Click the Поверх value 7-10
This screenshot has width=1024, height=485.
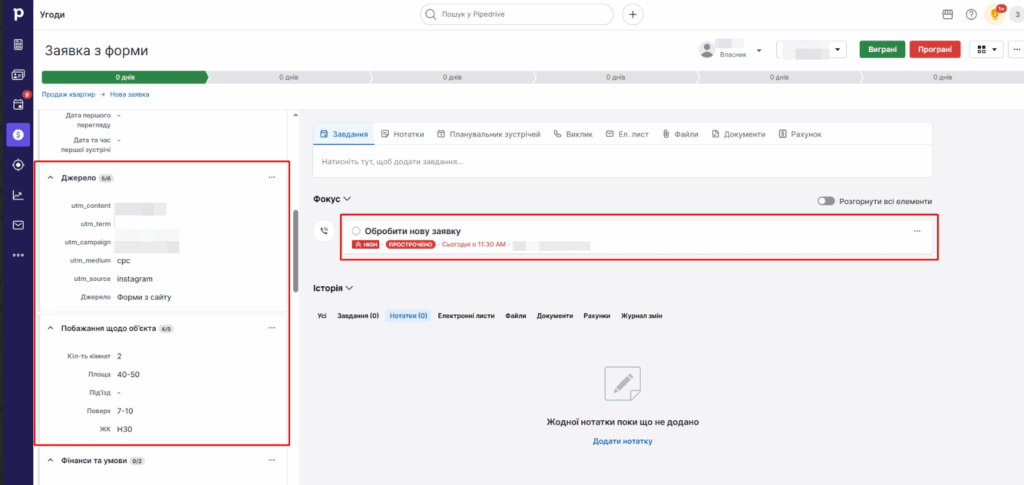(125, 411)
